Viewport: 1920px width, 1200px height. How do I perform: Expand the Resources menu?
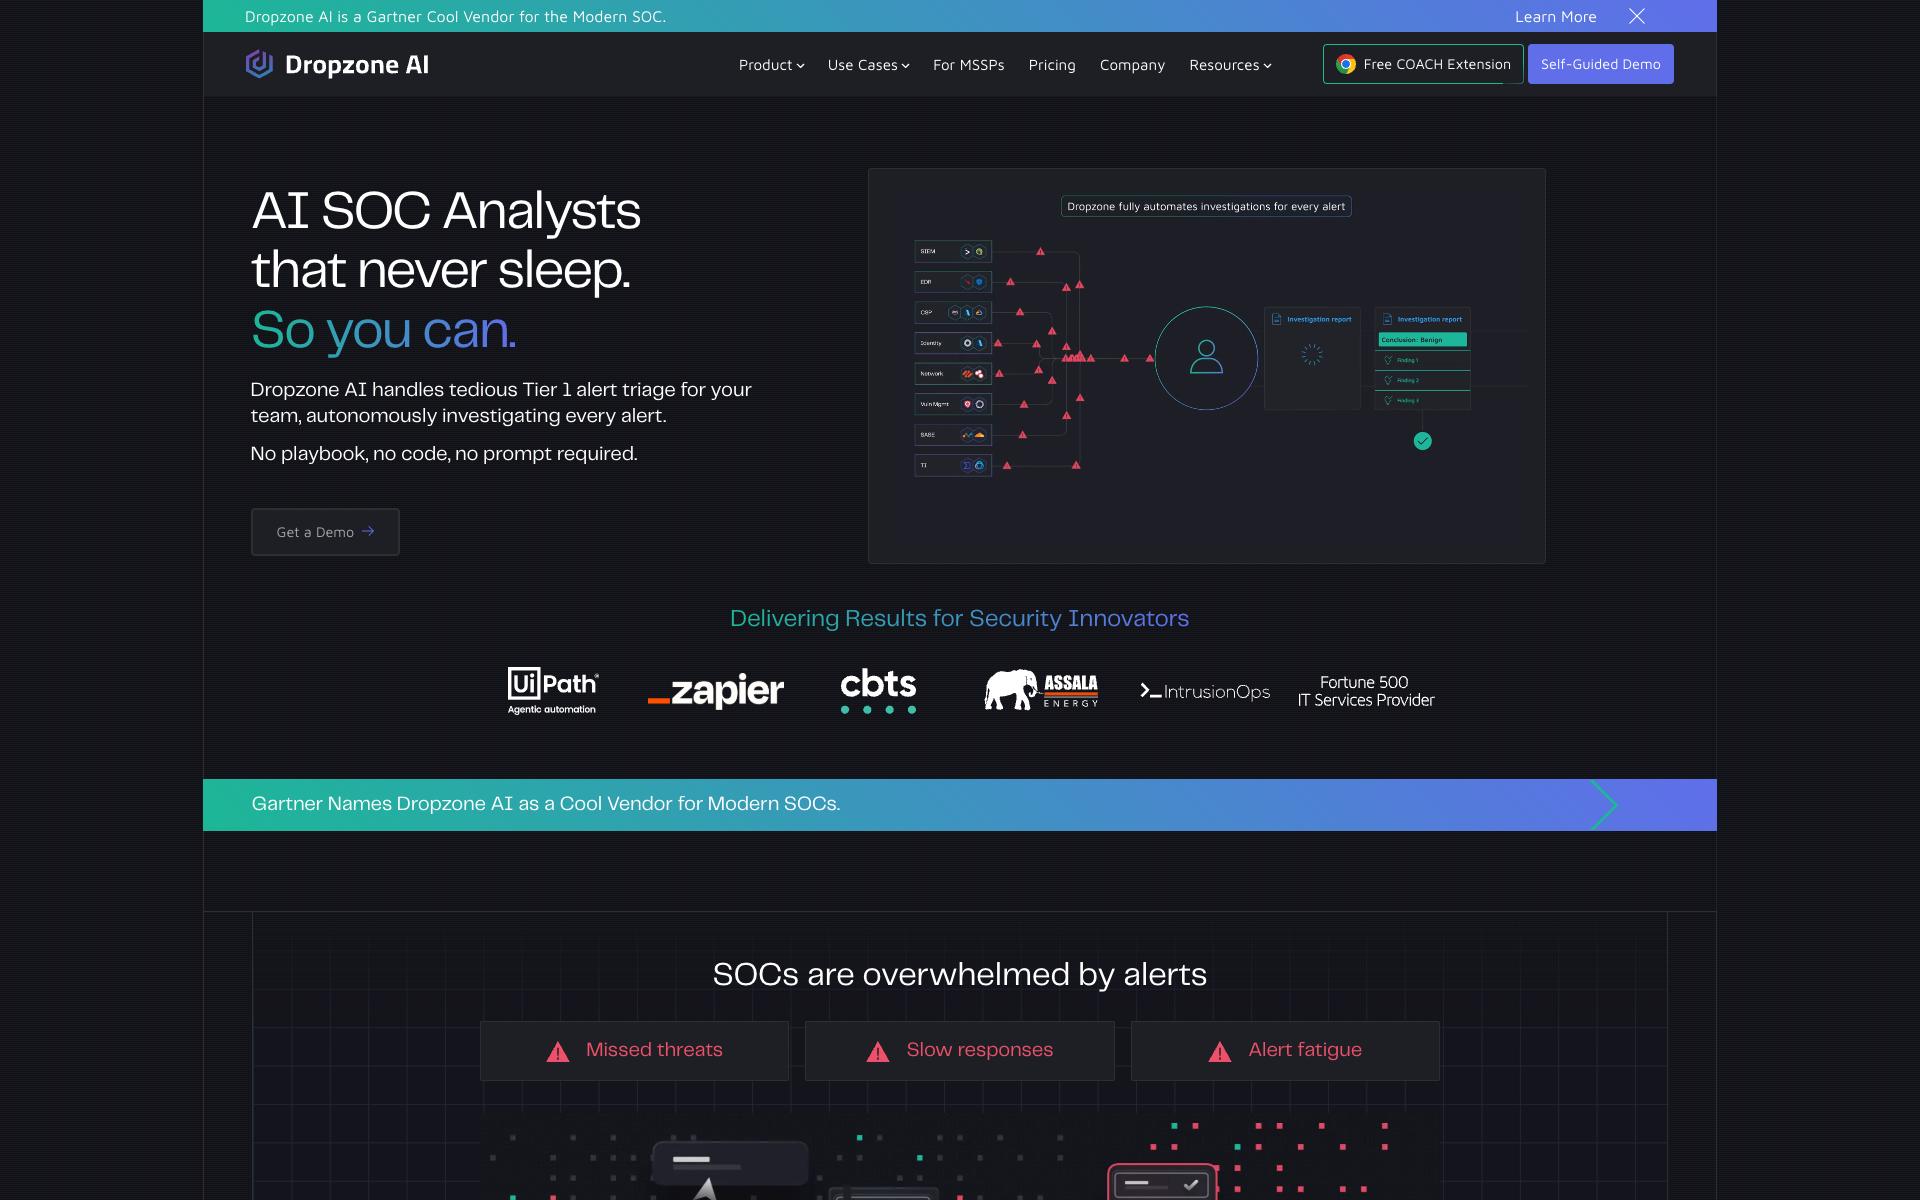pyautogui.click(x=1230, y=65)
